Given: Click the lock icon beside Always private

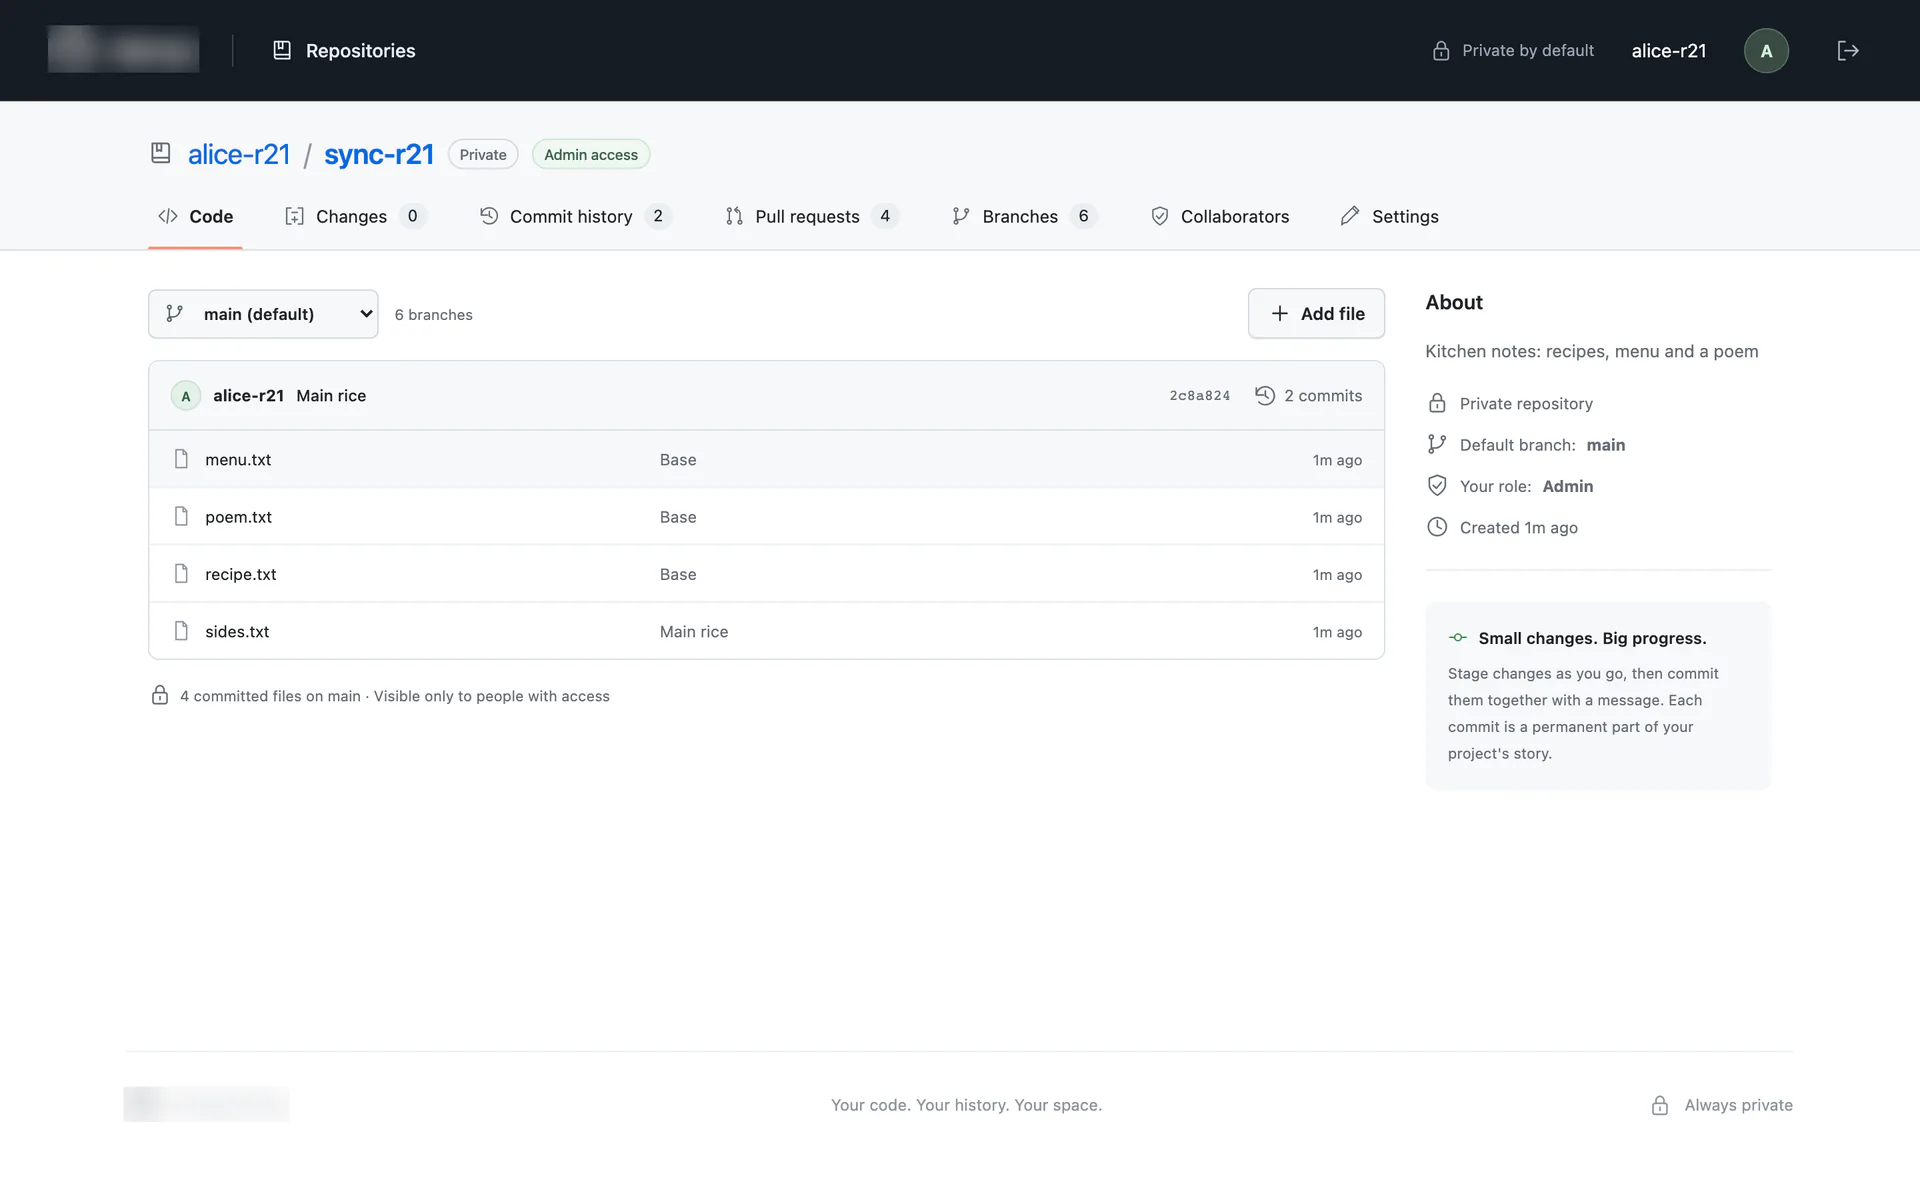Looking at the screenshot, I should tap(1660, 1105).
